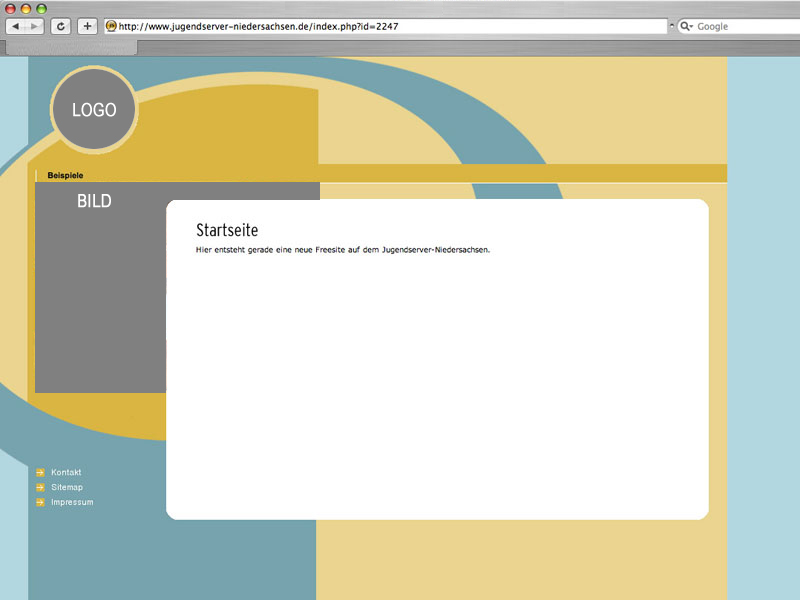Click the browser back arrow button
The height and width of the screenshot is (600, 800).
(x=16, y=26)
